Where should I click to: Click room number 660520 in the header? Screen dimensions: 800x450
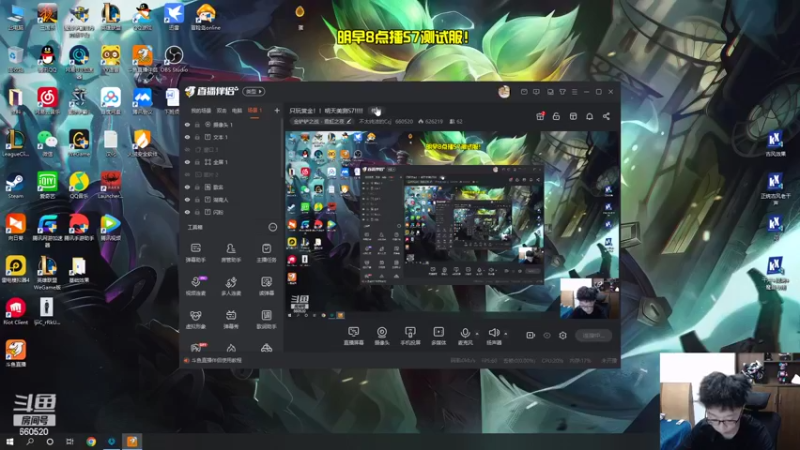[x=404, y=121]
